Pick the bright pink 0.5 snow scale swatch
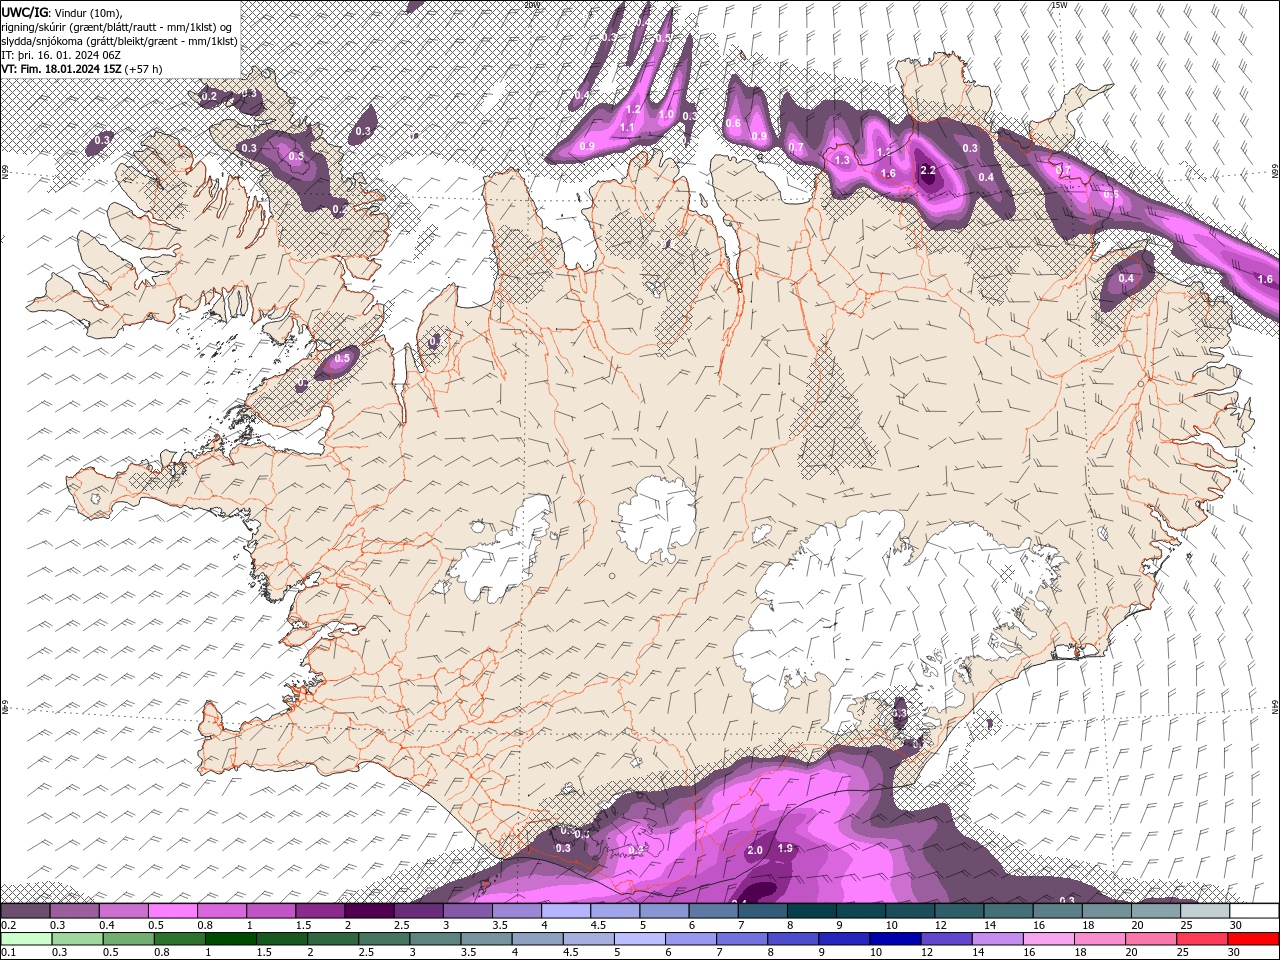The image size is (1280, 960). (172, 911)
